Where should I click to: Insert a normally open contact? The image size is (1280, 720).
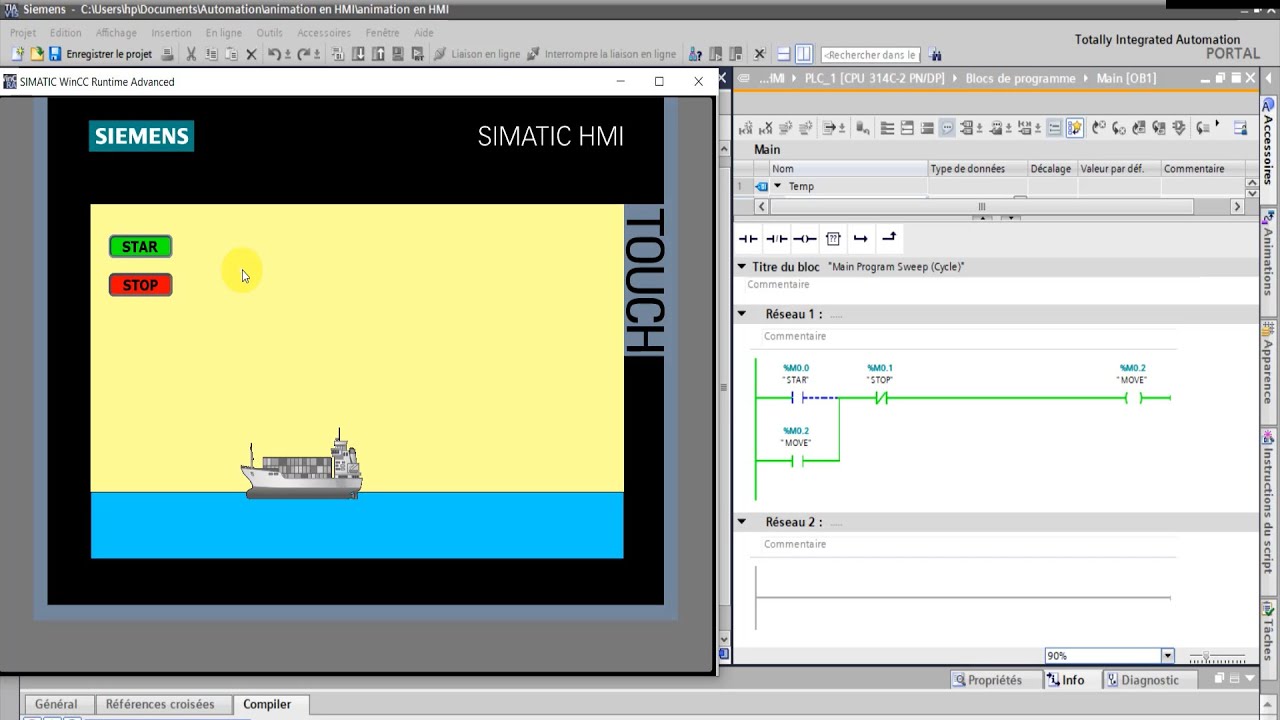click(x=747, y=239)
